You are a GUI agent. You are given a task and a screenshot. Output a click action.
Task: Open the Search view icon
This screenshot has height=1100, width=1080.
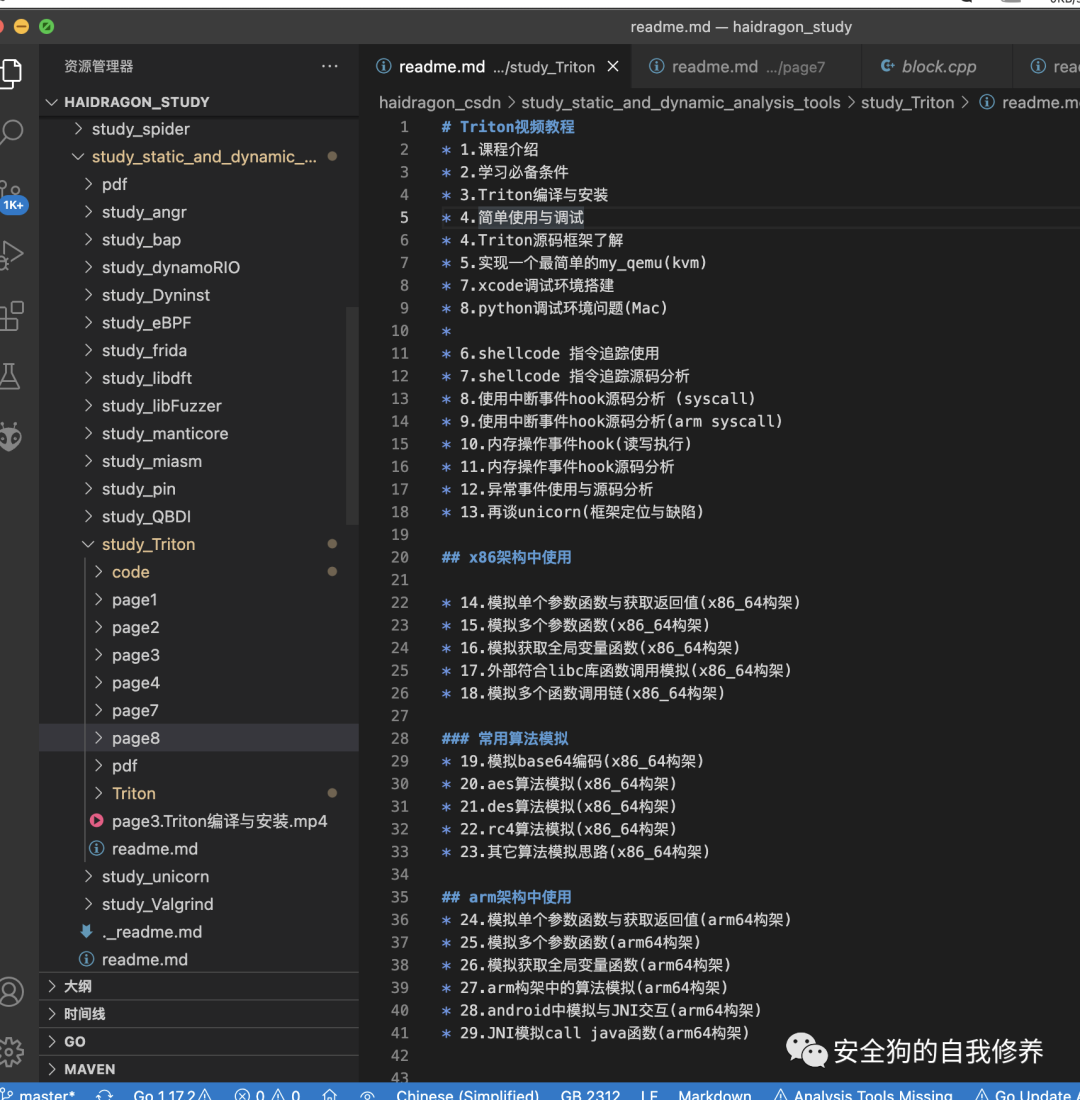coord(11,132)
